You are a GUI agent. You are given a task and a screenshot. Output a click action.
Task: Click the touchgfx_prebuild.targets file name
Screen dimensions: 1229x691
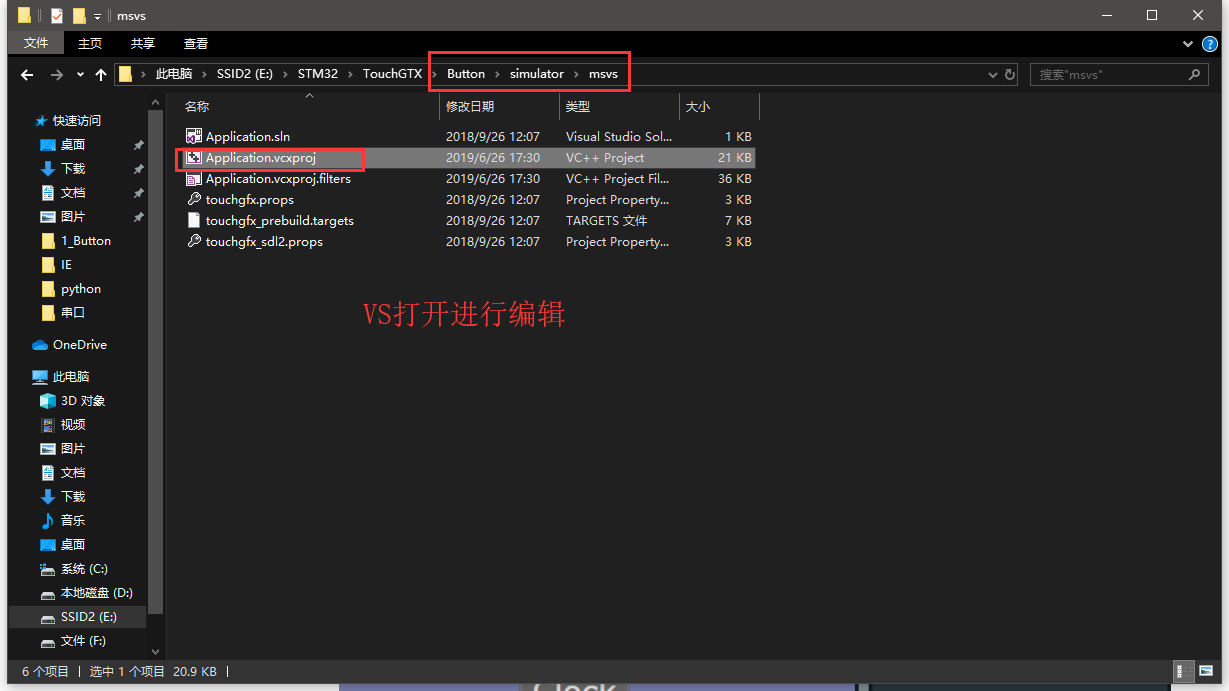280,221
